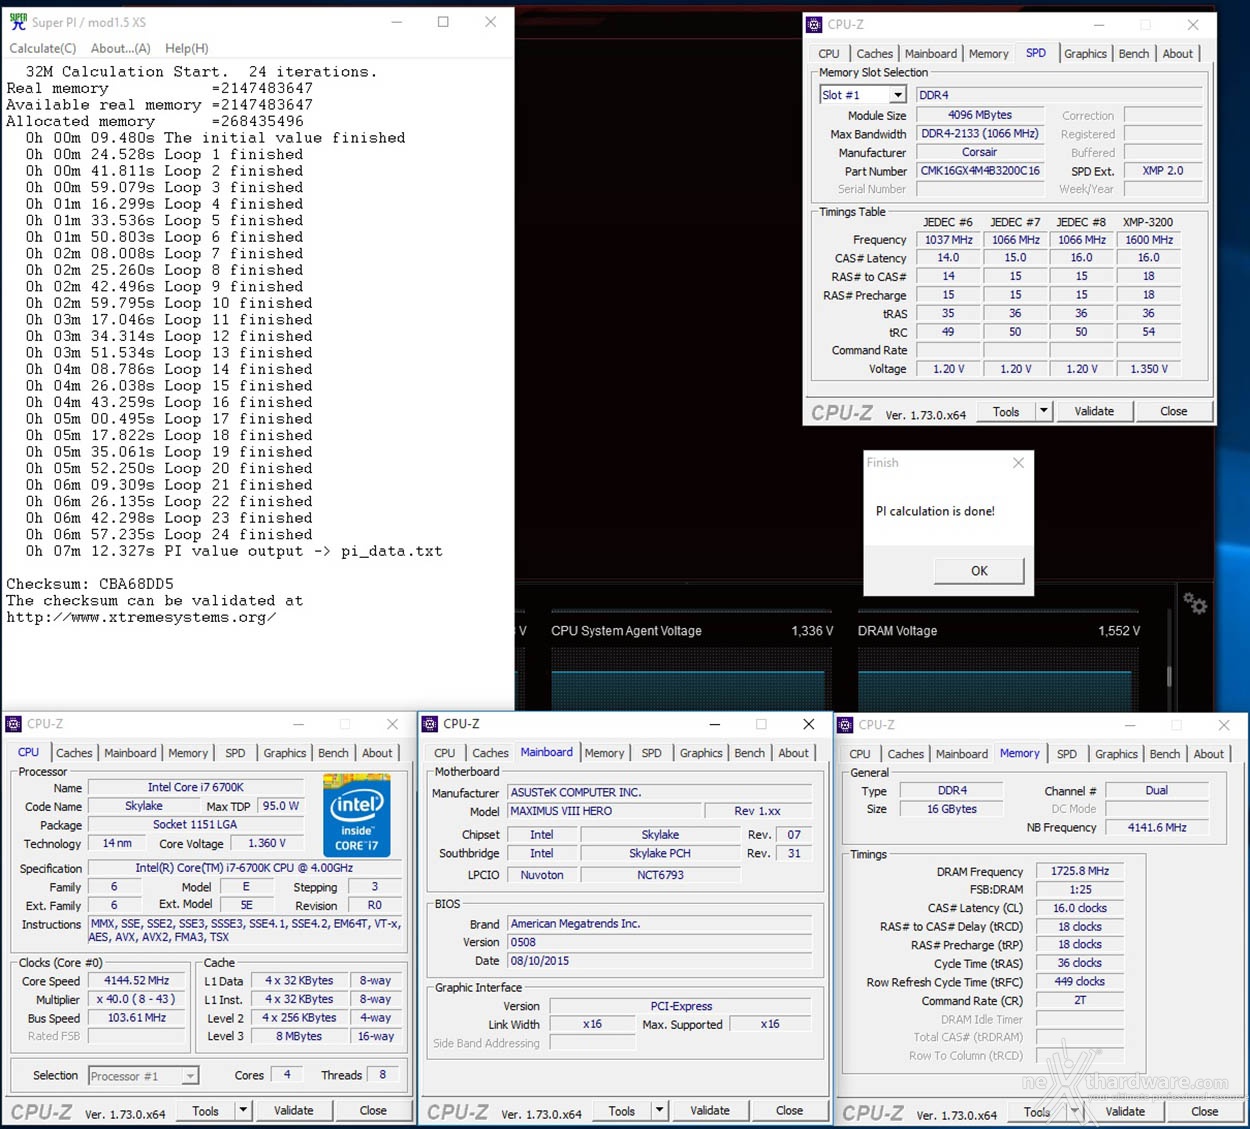Click the Core Speed value 4144.52 MHz

coord(137,981)
